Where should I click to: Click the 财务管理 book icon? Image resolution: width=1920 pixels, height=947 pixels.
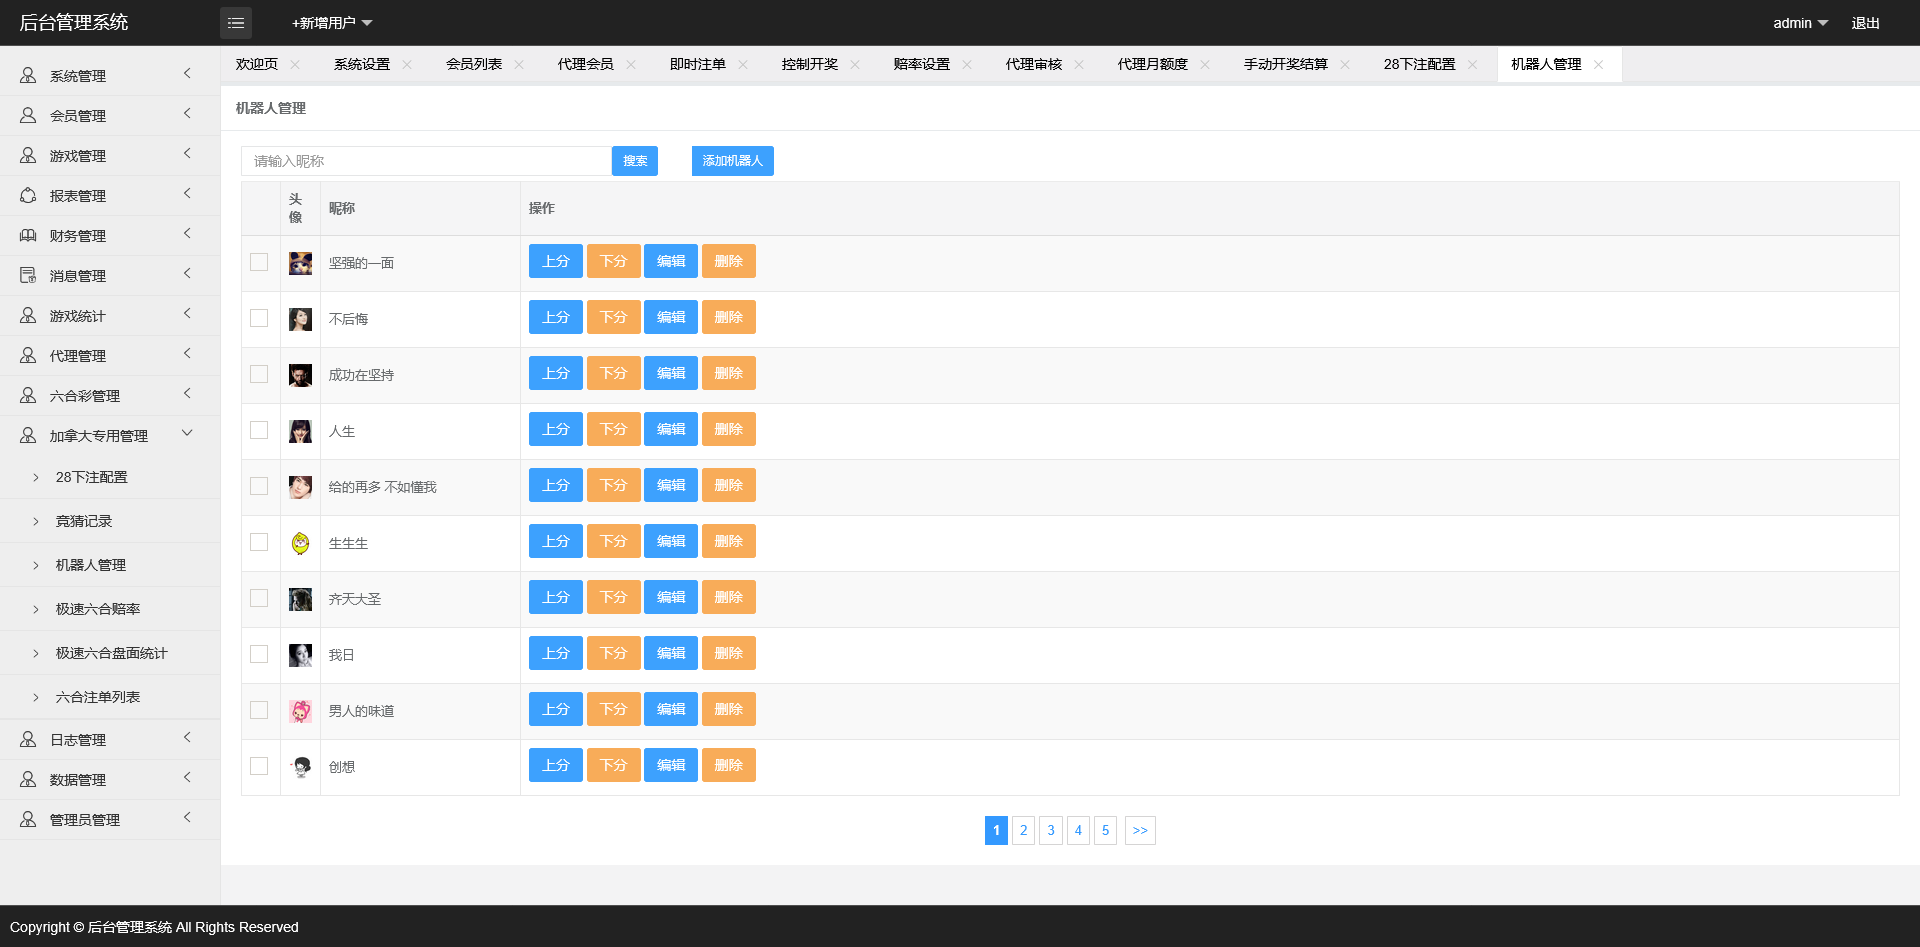click(x=28, y=236)
